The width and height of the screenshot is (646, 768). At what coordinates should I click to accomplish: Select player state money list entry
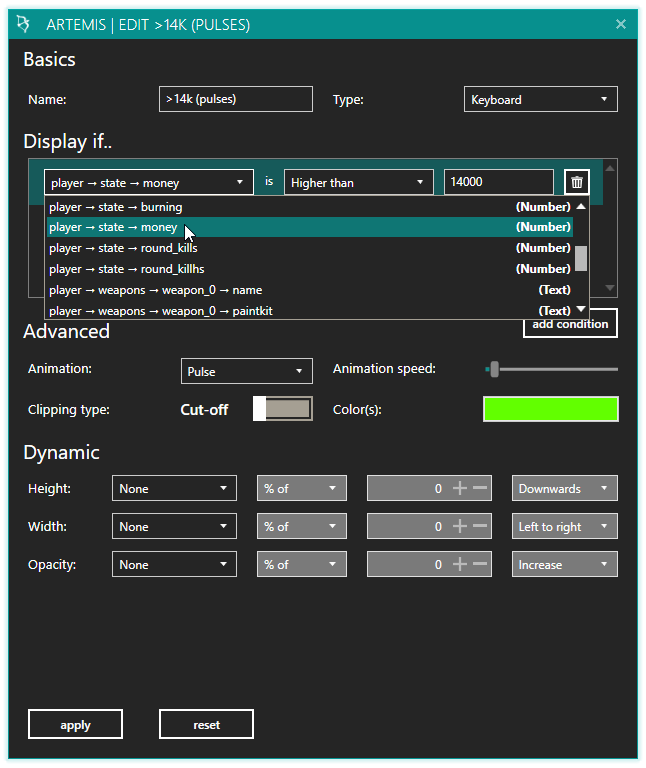[310, 227]
